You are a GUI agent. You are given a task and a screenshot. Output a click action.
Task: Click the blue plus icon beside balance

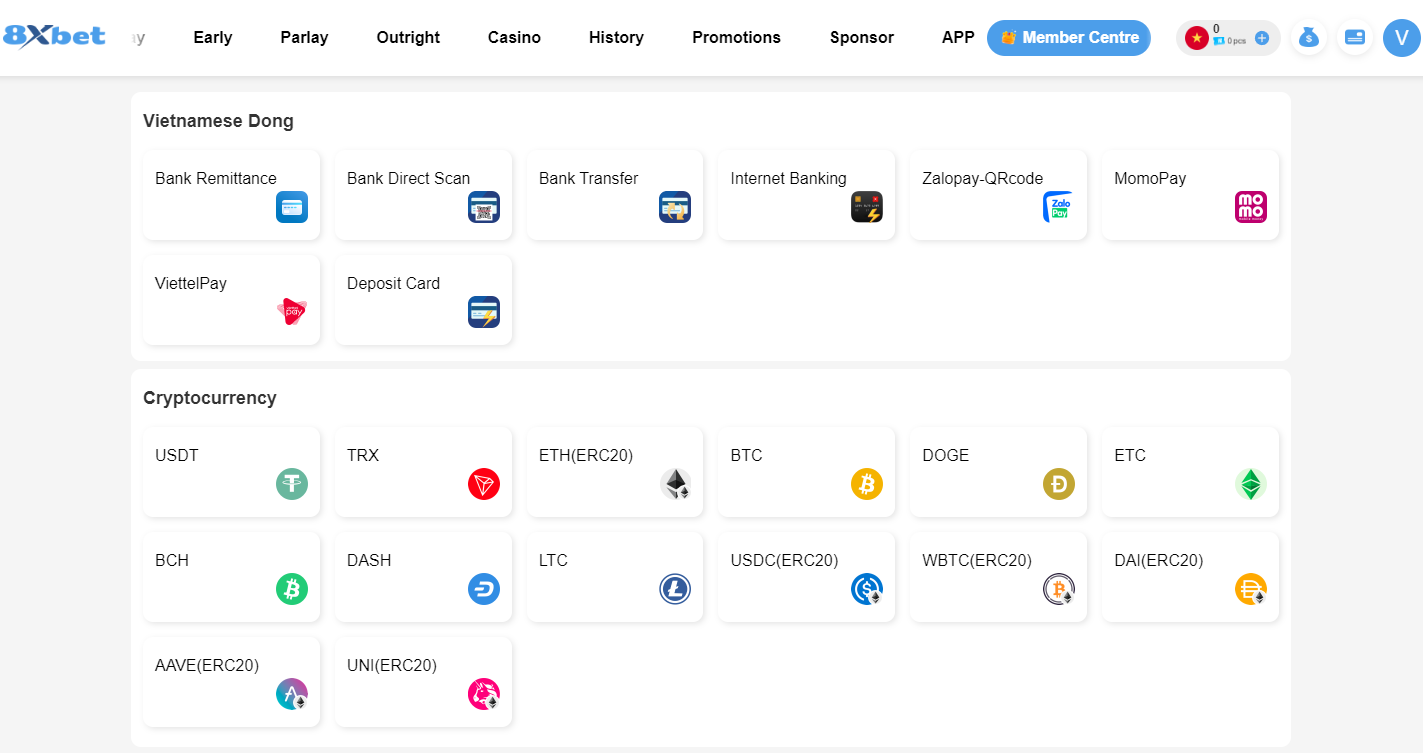(1262, 38)
